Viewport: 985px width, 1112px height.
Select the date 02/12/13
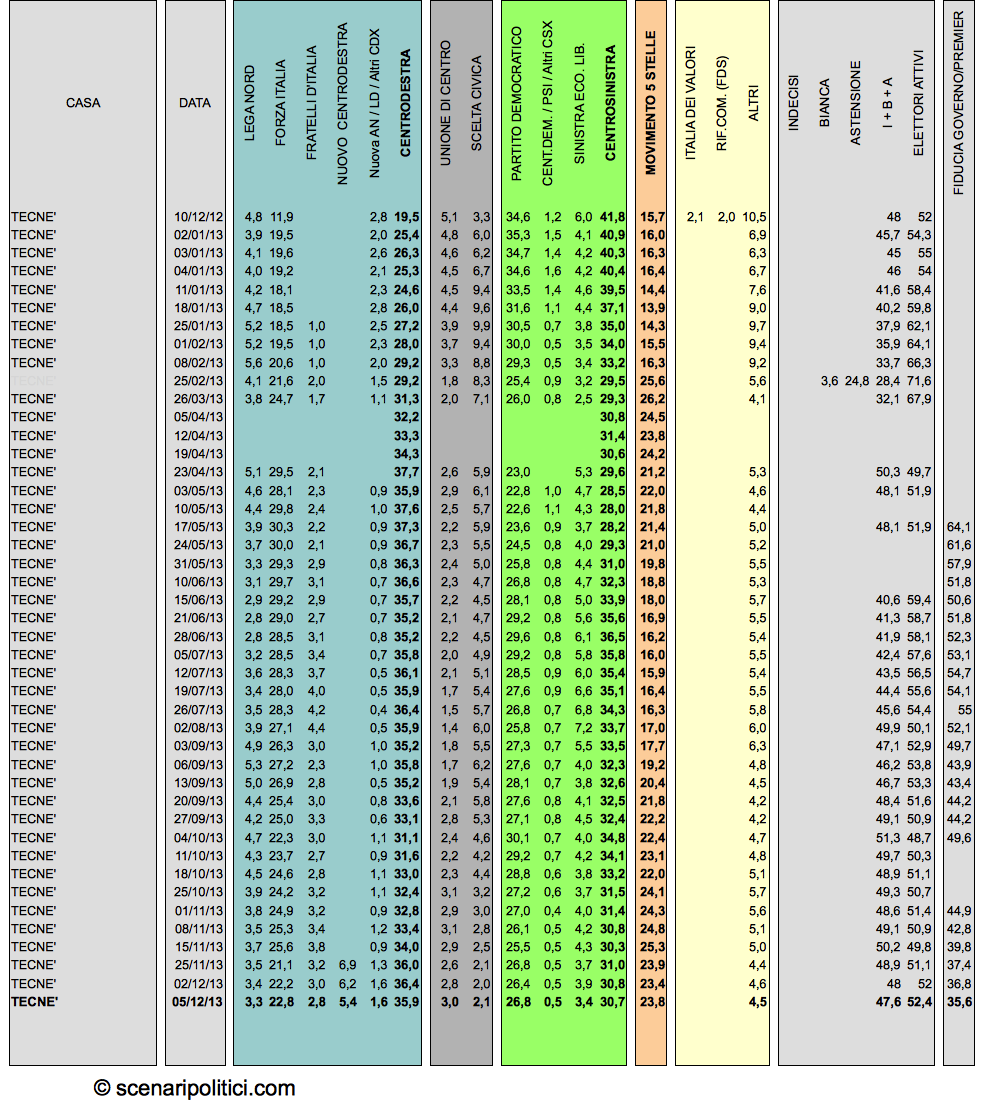pos(199,984)
